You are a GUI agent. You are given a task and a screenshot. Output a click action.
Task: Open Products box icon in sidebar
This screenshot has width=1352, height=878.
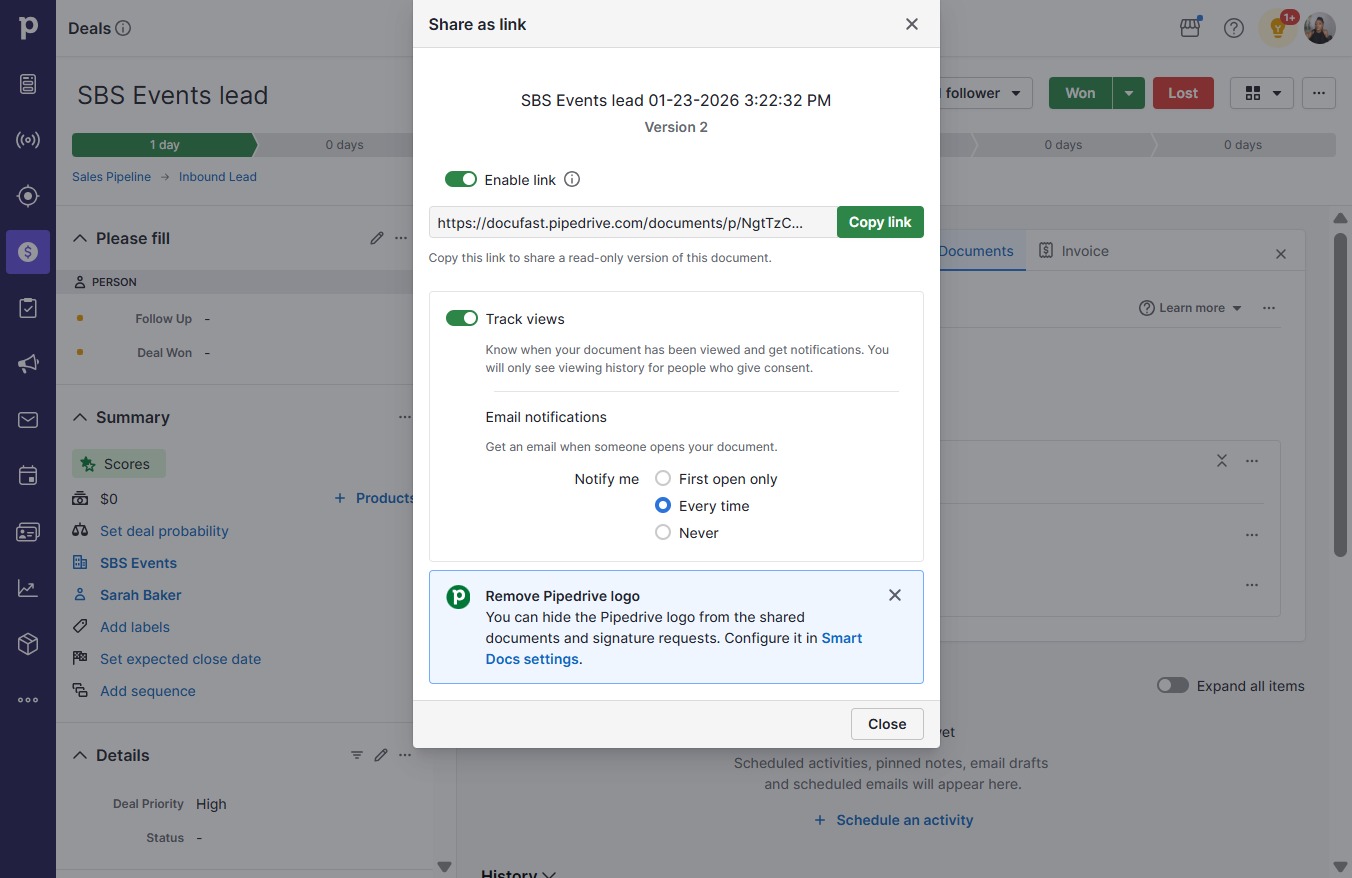pyautogui.click(x=28, y=644)
